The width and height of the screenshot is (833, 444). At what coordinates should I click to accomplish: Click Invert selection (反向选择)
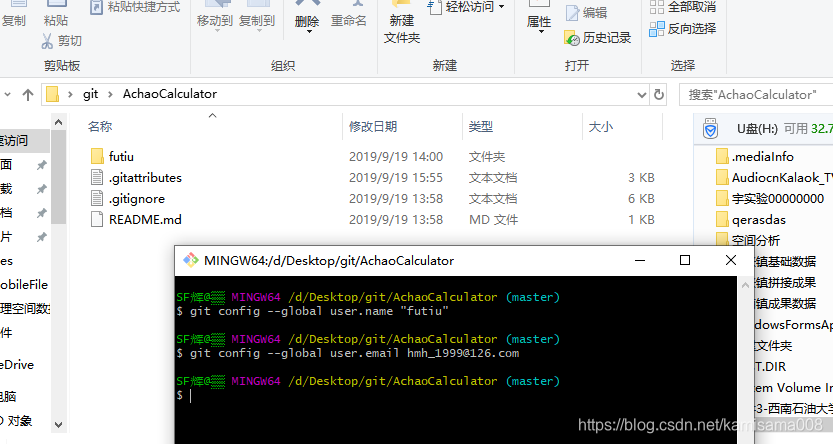click(683, 29)
